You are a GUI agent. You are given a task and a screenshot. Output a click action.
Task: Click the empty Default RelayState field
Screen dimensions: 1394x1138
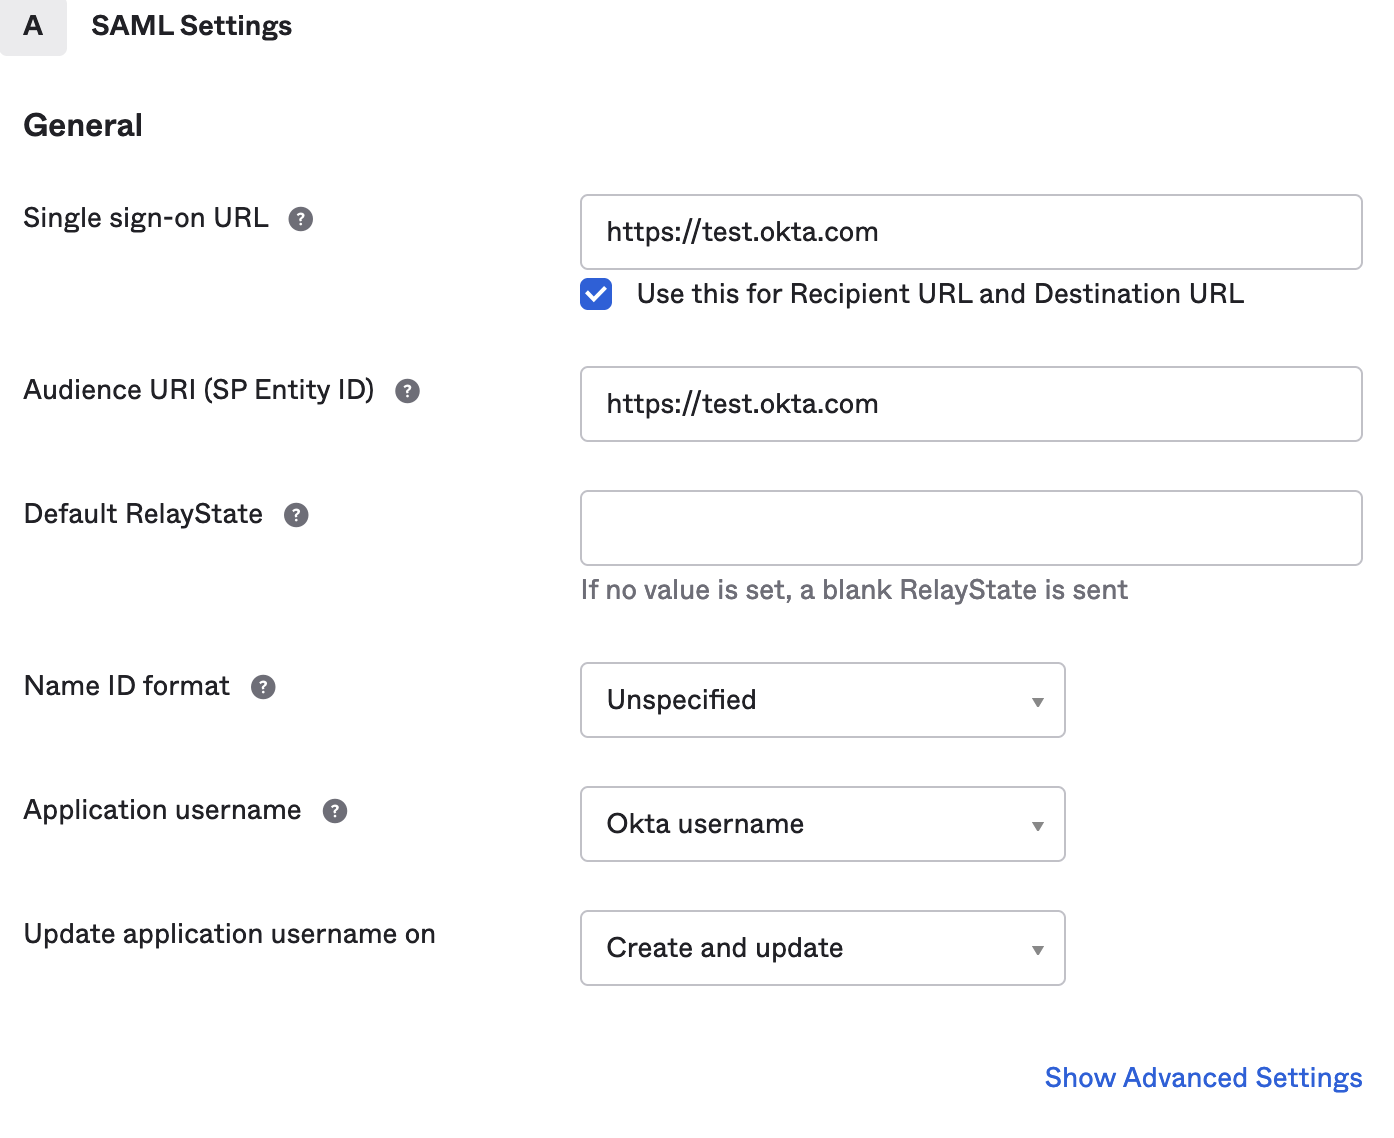[970, 528]
